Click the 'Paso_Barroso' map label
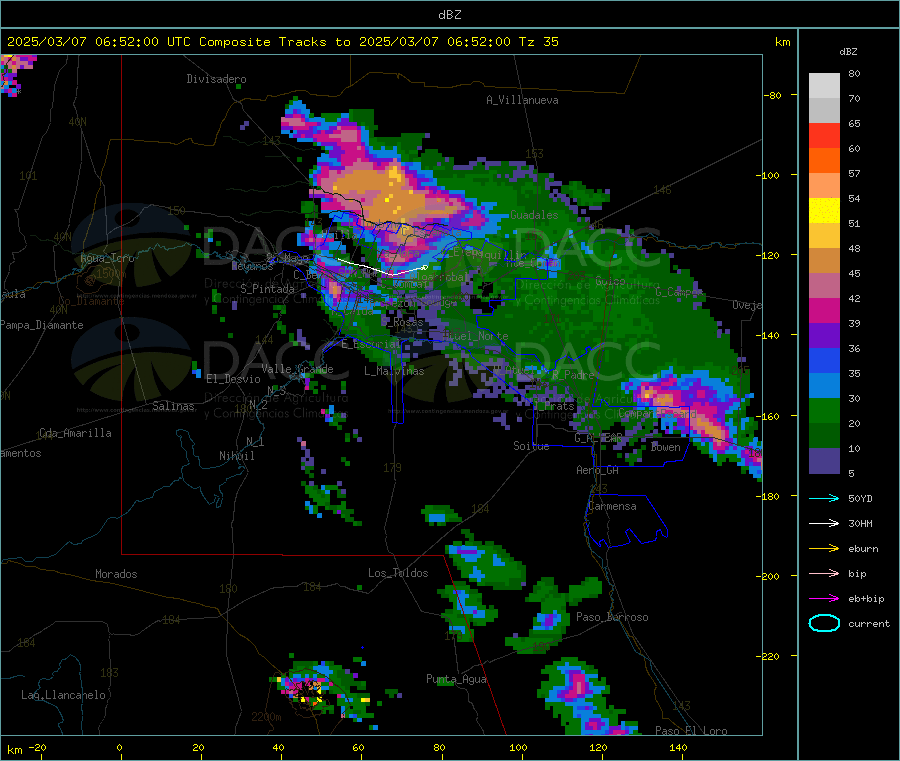Screen dimensions: 900x761 click(x=612, y=617)
